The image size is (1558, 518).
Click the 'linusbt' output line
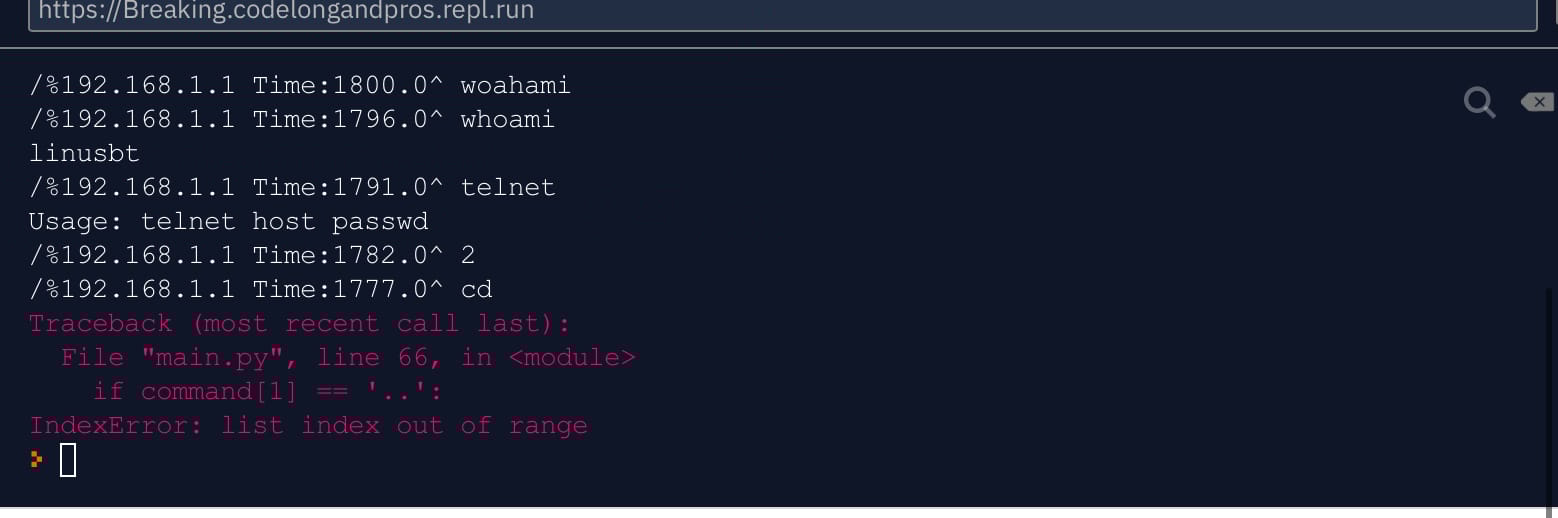84,154
